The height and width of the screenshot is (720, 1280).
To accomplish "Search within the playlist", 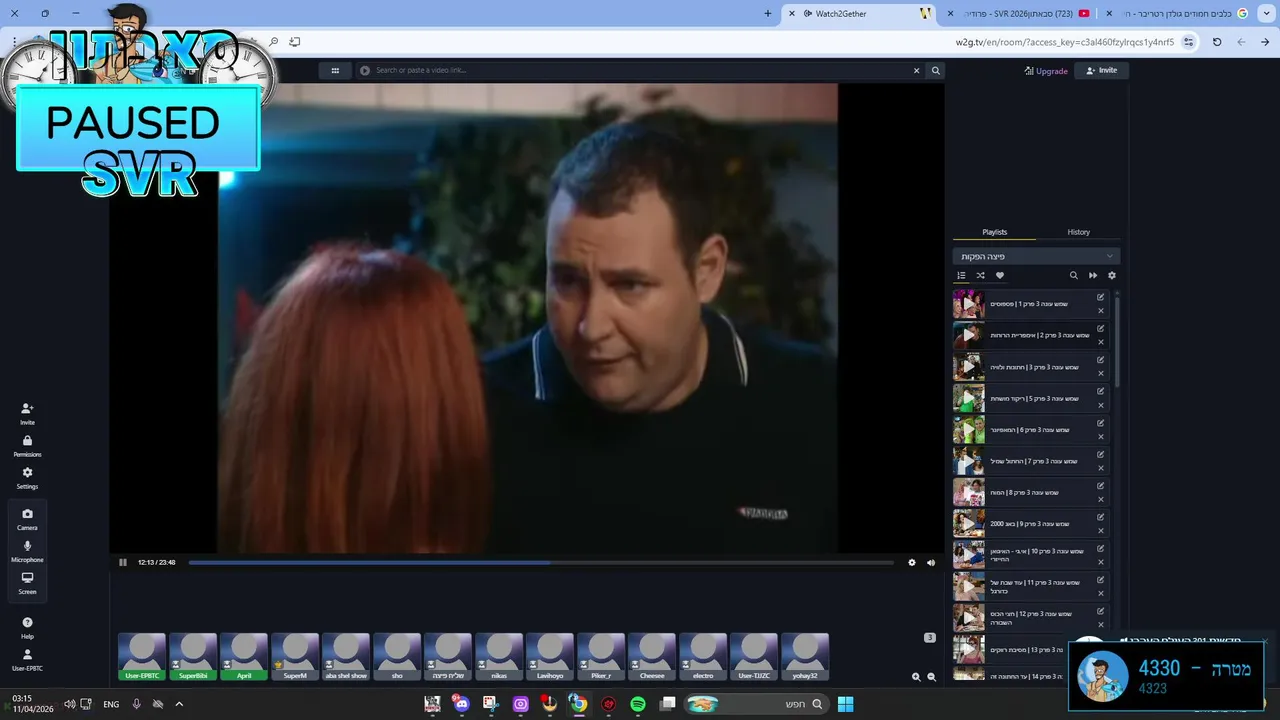I will pos(1074,275).
